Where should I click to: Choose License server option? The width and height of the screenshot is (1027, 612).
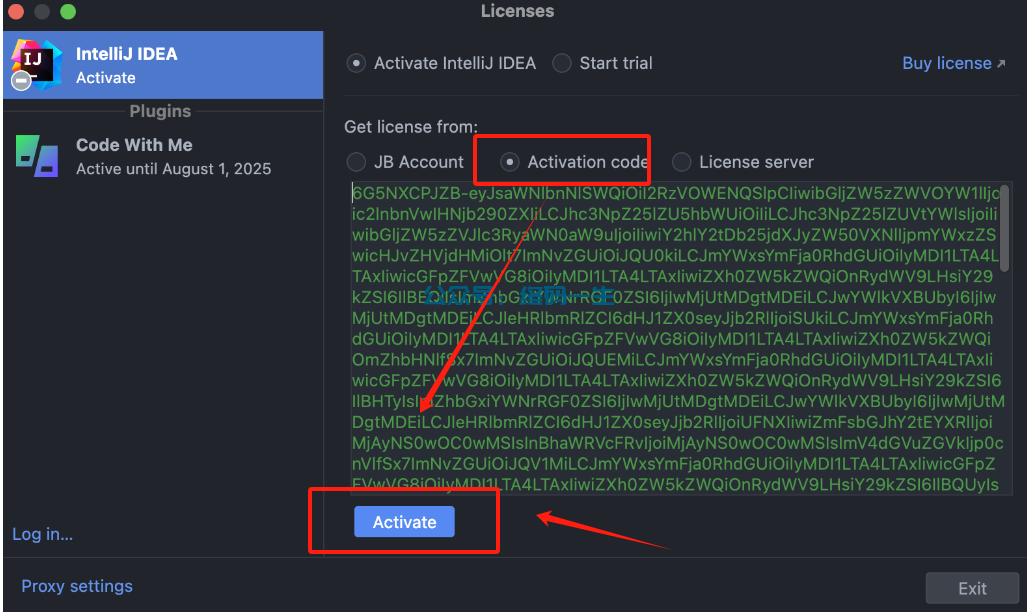point(681,162)
